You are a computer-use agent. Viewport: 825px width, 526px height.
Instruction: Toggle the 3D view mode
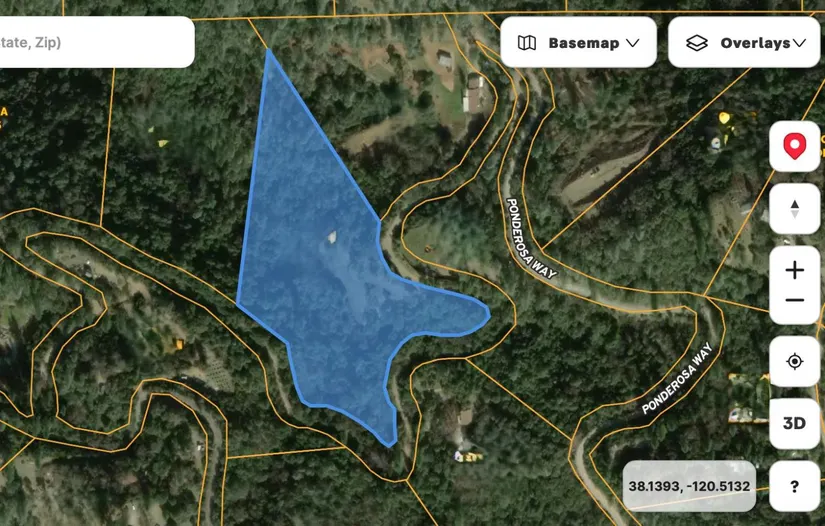[x=794, y=423]
